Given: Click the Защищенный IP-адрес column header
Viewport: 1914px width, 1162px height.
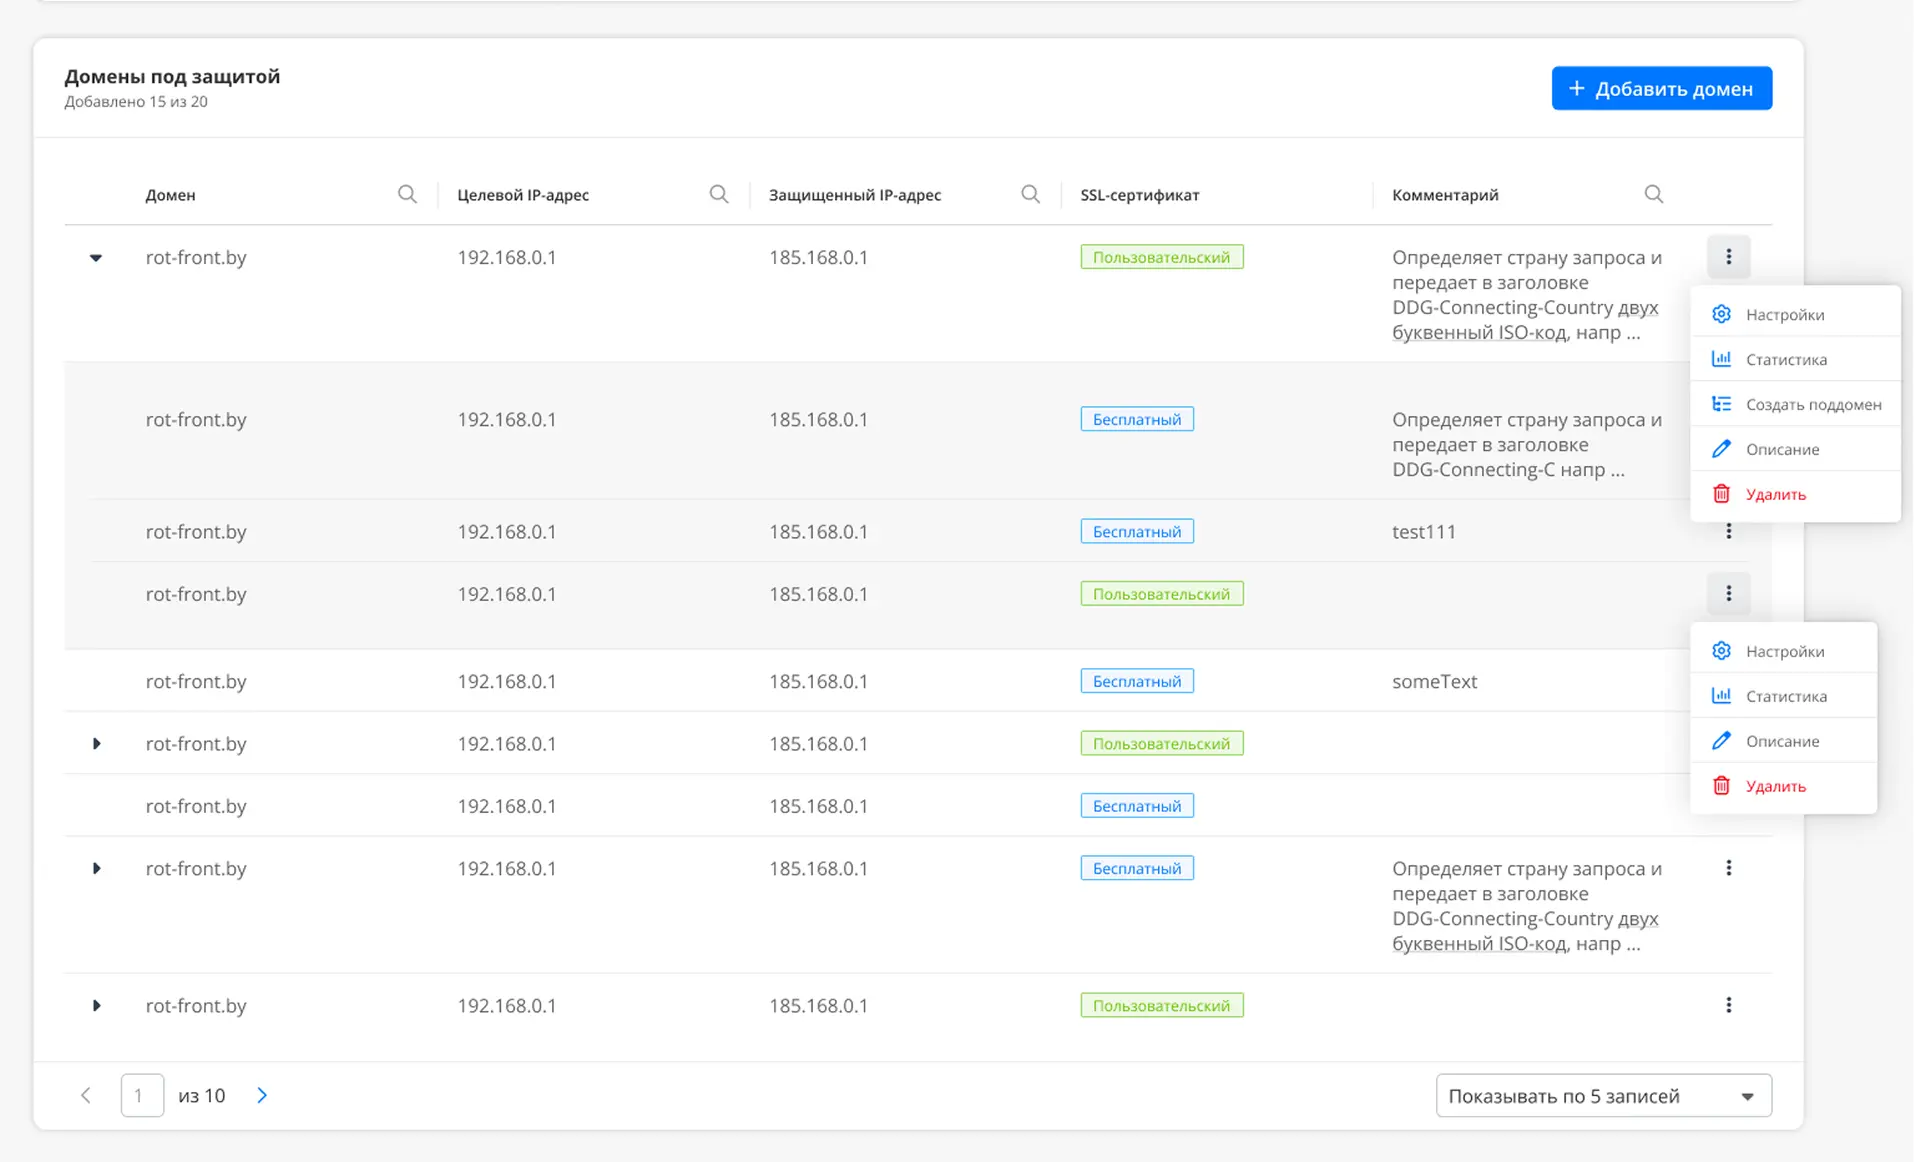Looking at the screenshot, I should point(854,195).
